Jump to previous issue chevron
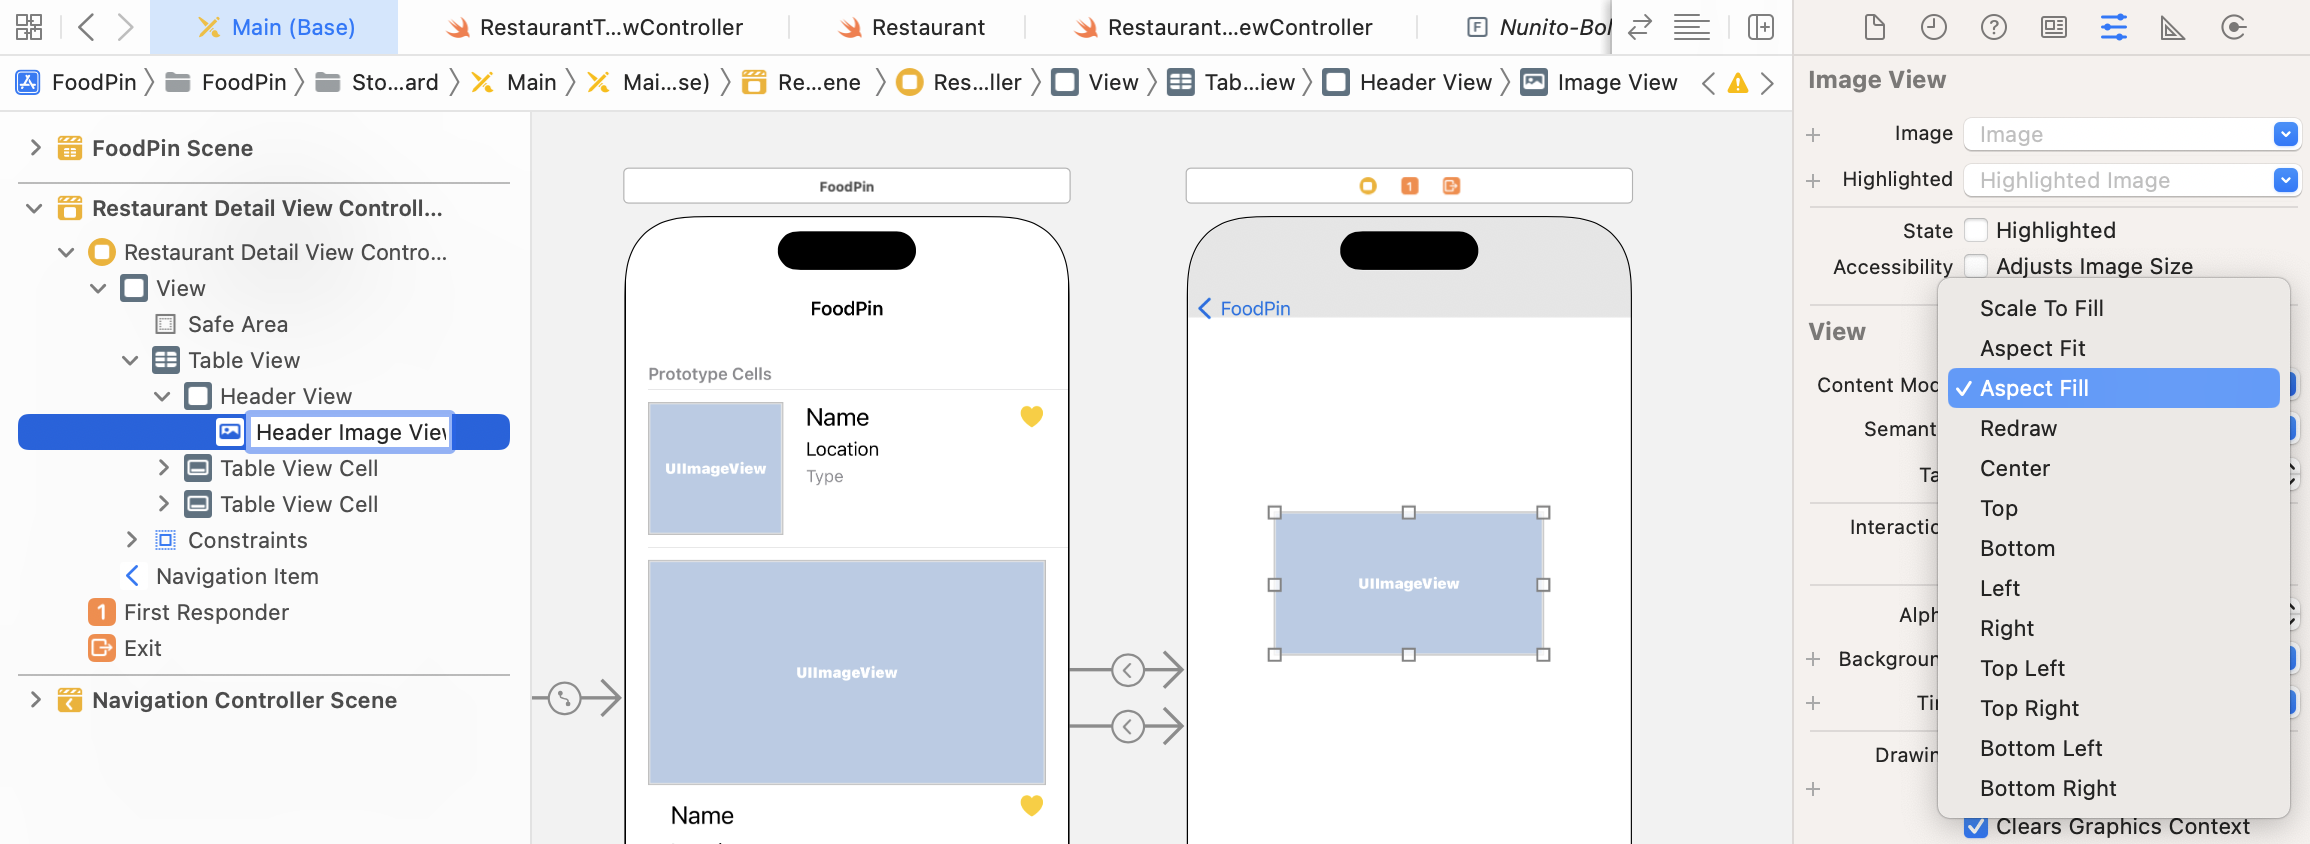 click(1708, 83)
